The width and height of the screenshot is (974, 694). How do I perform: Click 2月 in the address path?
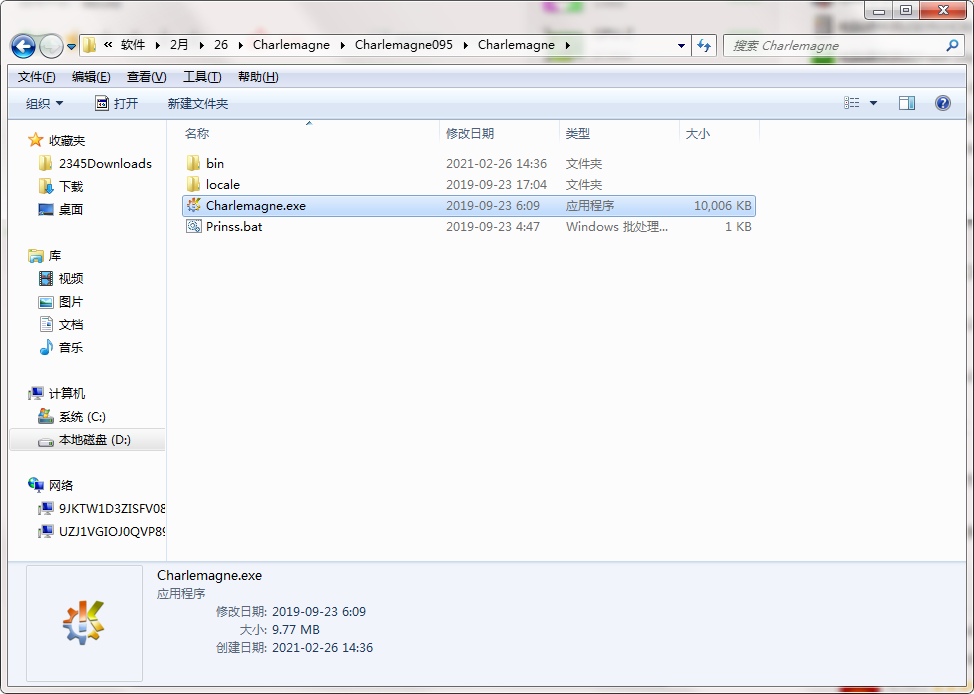(x=179, y=45)
